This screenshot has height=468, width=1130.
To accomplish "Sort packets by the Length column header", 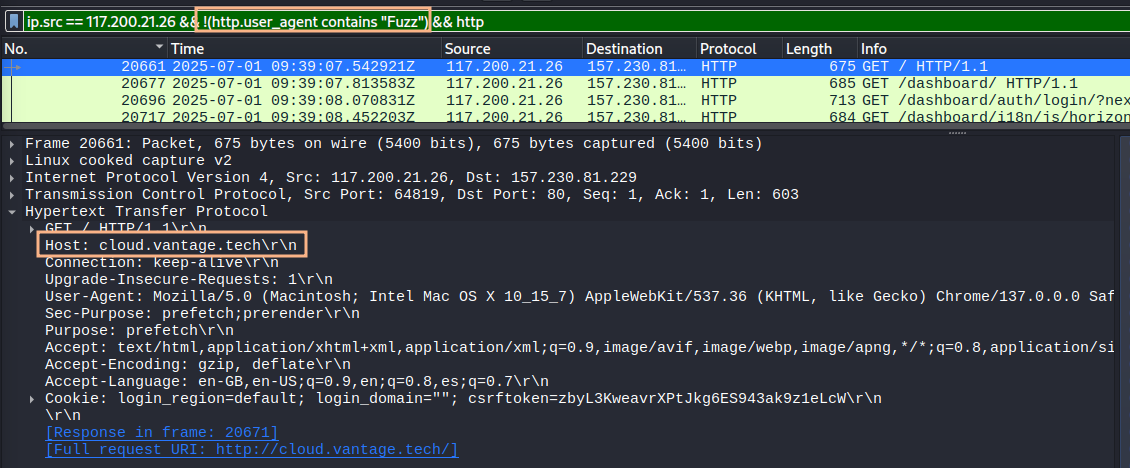I will 819,49.
